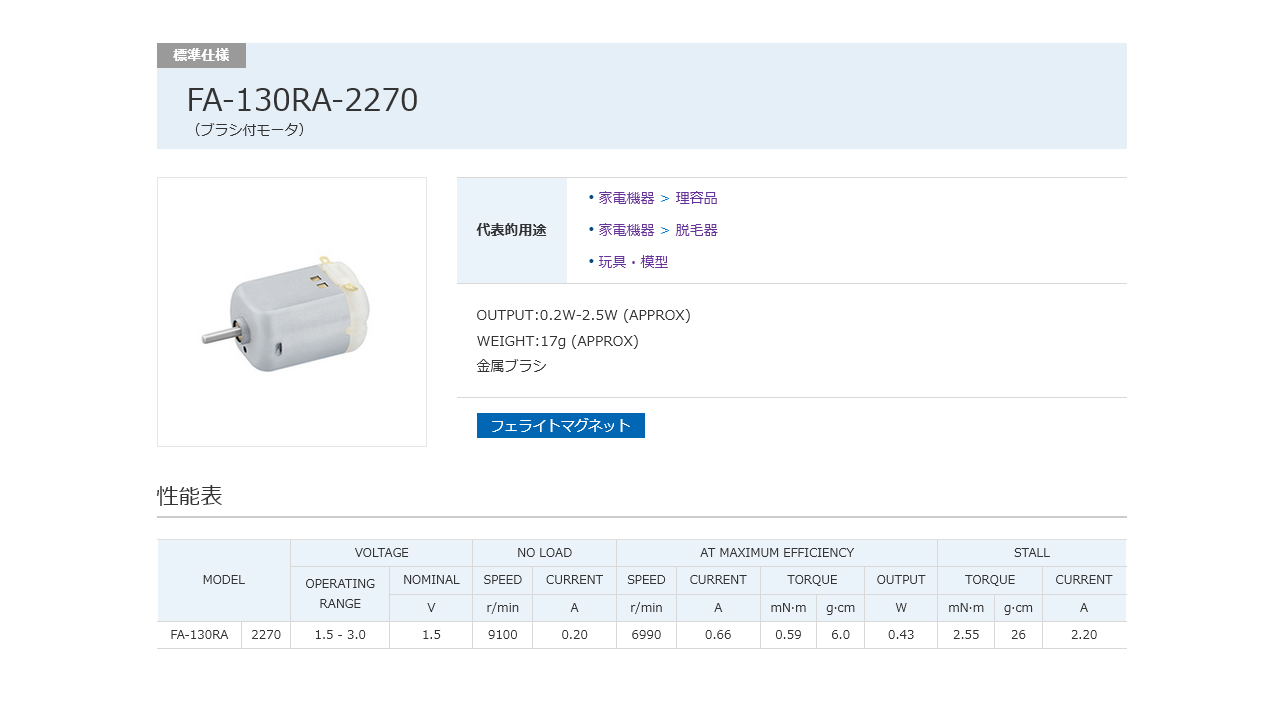Viewport: 1280px width, 720px height.
Task: Select the 2.55 stall torque value
Action: pyautogui.click(x=965, y=635)
